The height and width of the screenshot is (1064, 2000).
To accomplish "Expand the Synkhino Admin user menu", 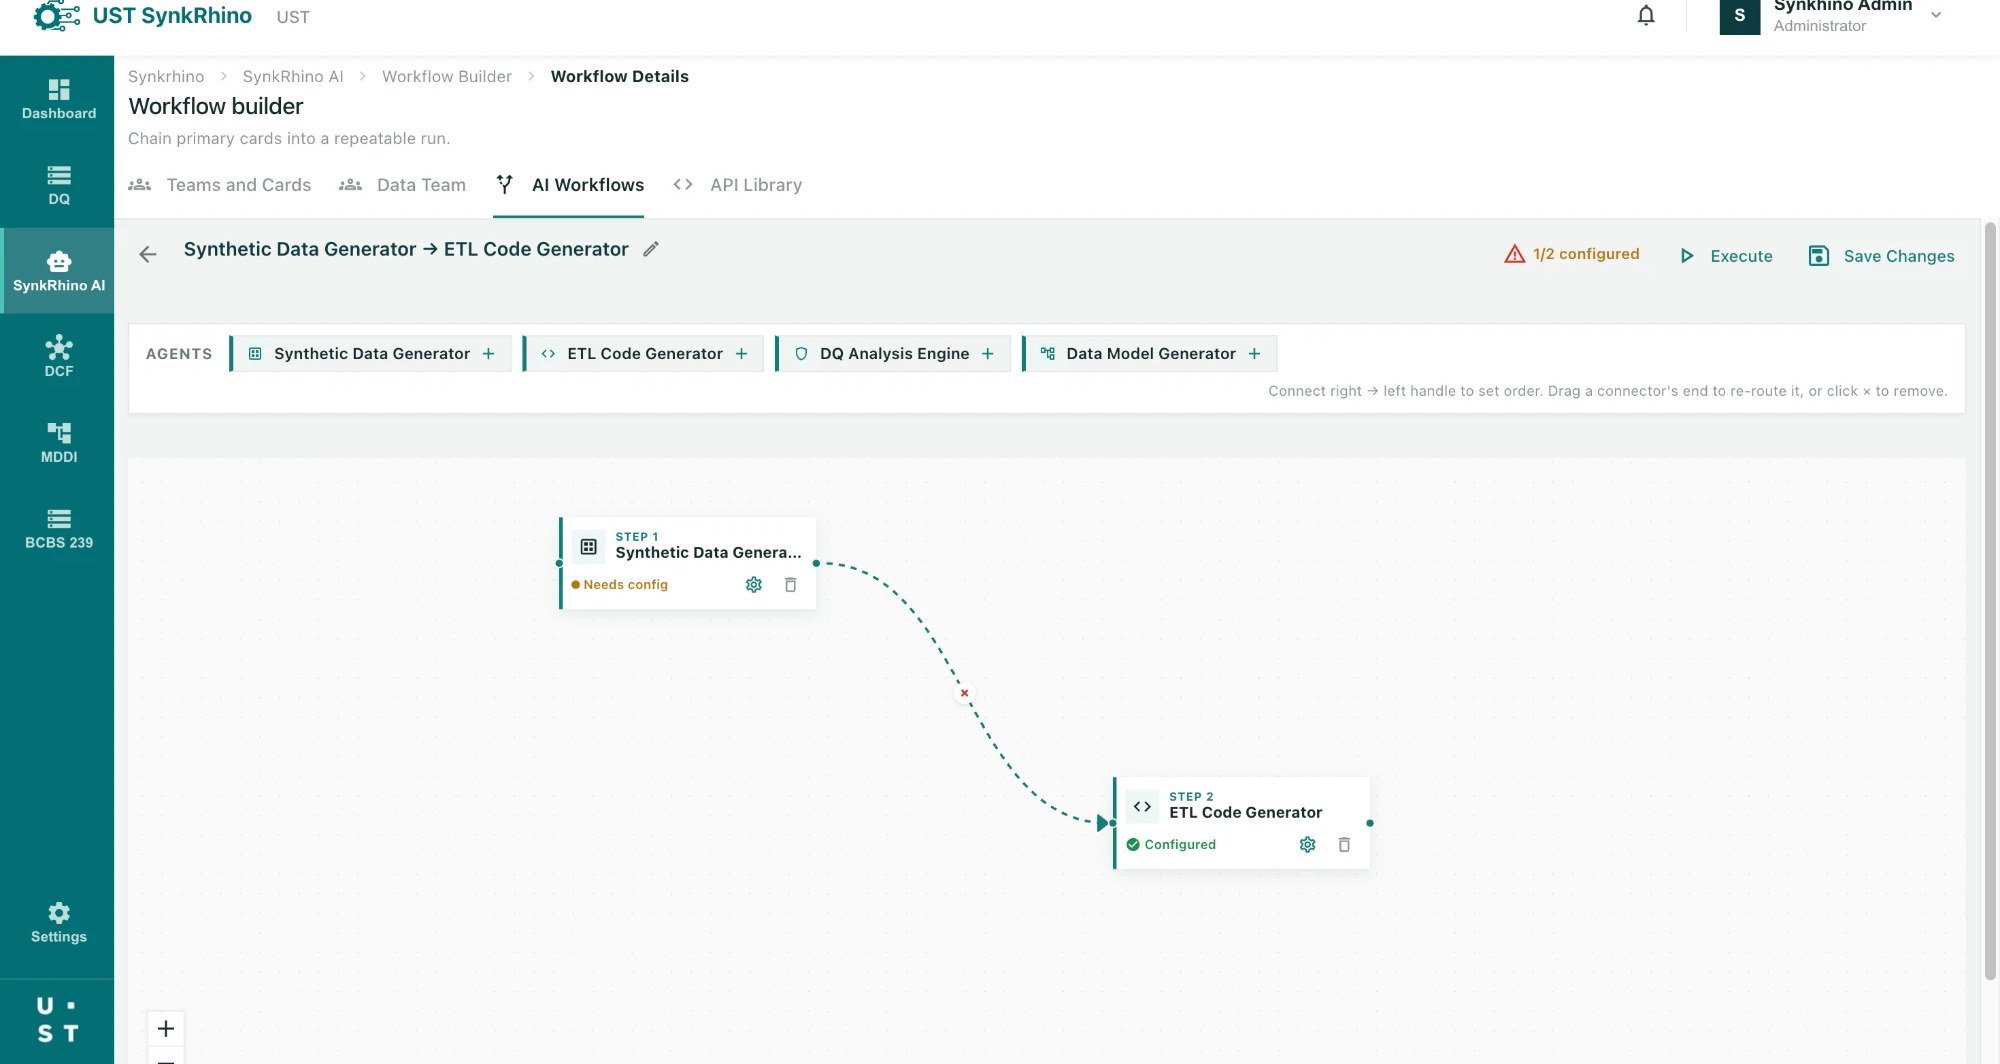I will point(1936,15).
